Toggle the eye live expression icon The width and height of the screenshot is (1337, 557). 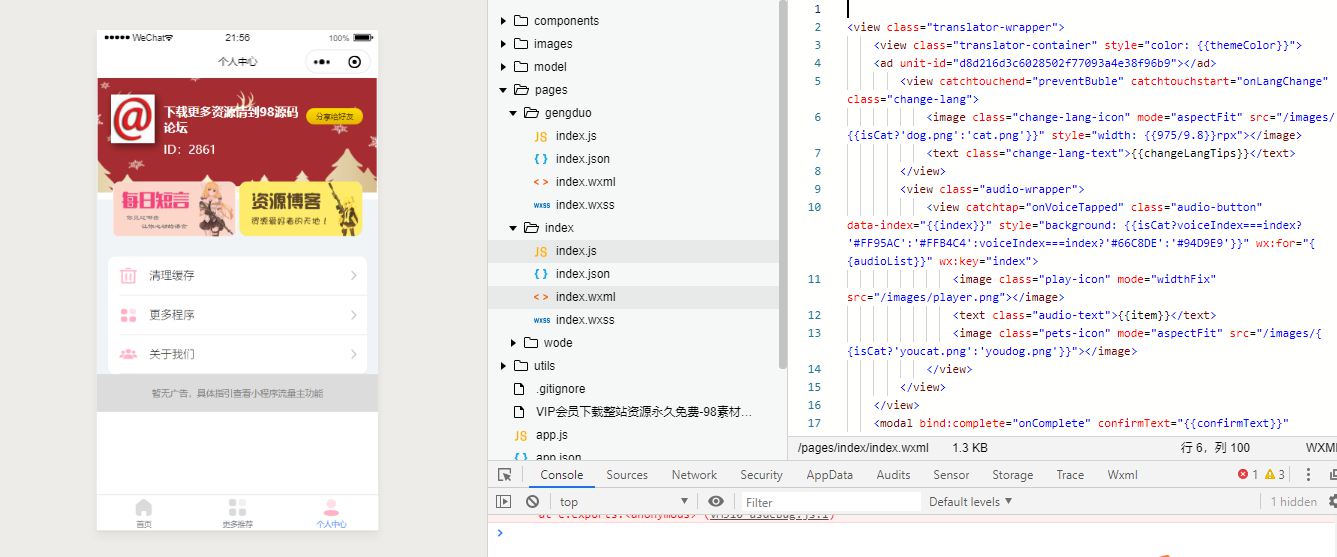[x=716, y=502]
